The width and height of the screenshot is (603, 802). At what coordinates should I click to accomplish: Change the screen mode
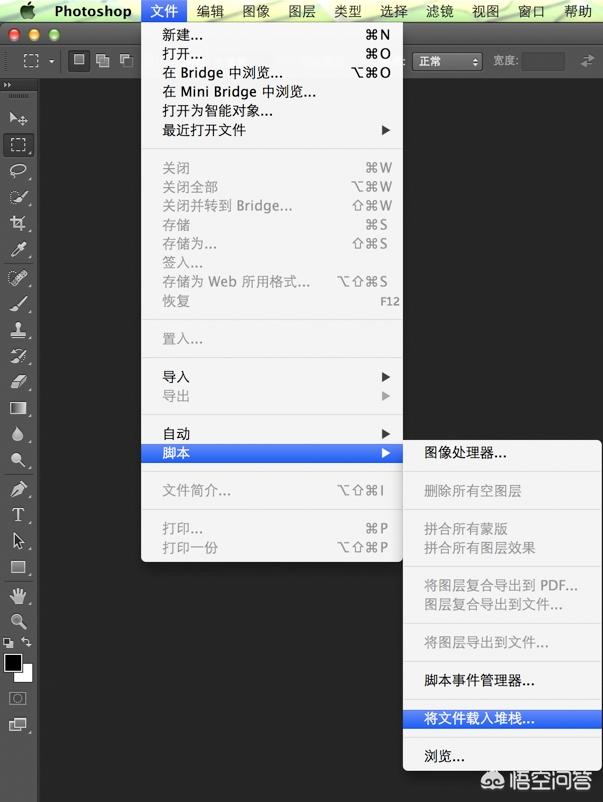tap(18, 724)
